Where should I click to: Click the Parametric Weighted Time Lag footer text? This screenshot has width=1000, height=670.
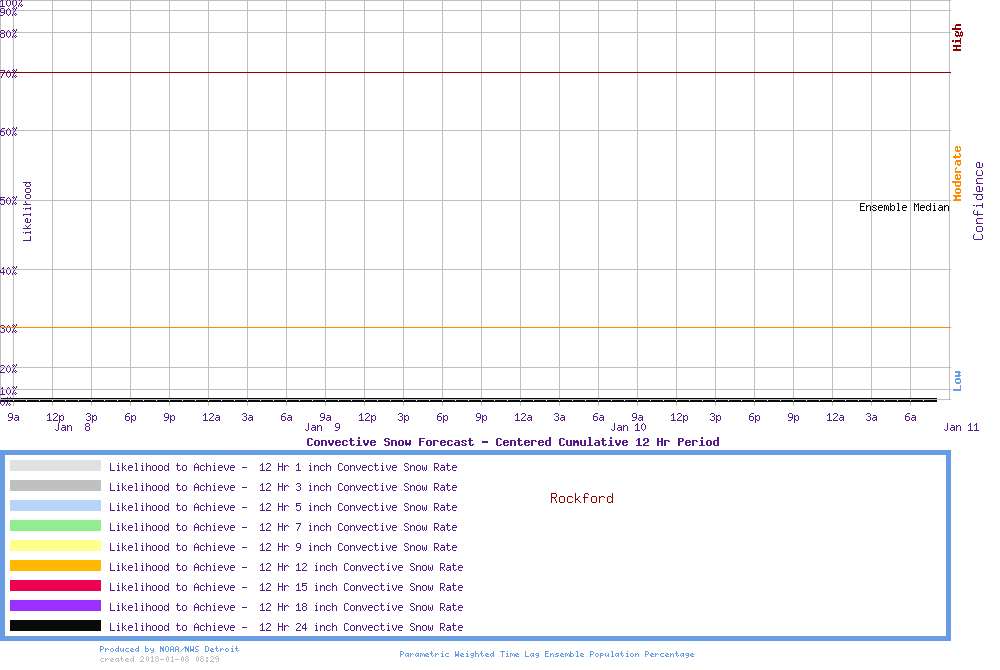click(546, 654)
